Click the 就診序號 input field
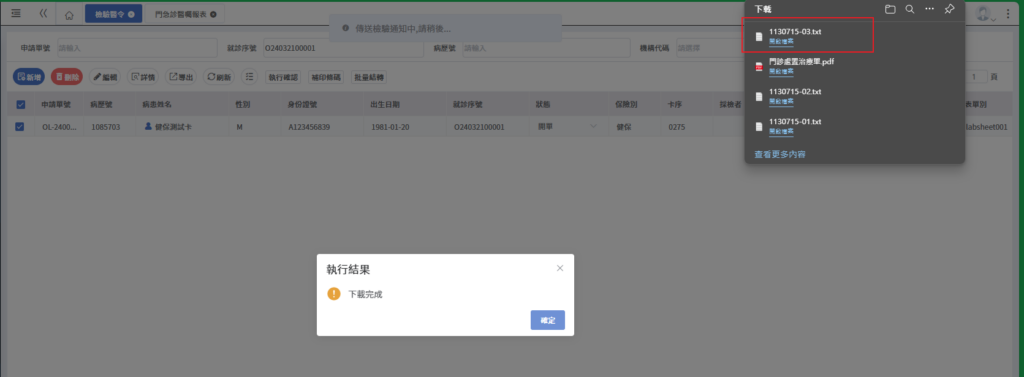Viewport: 1024px width, 377px height. pyautogui.click(x=343, y=48)
